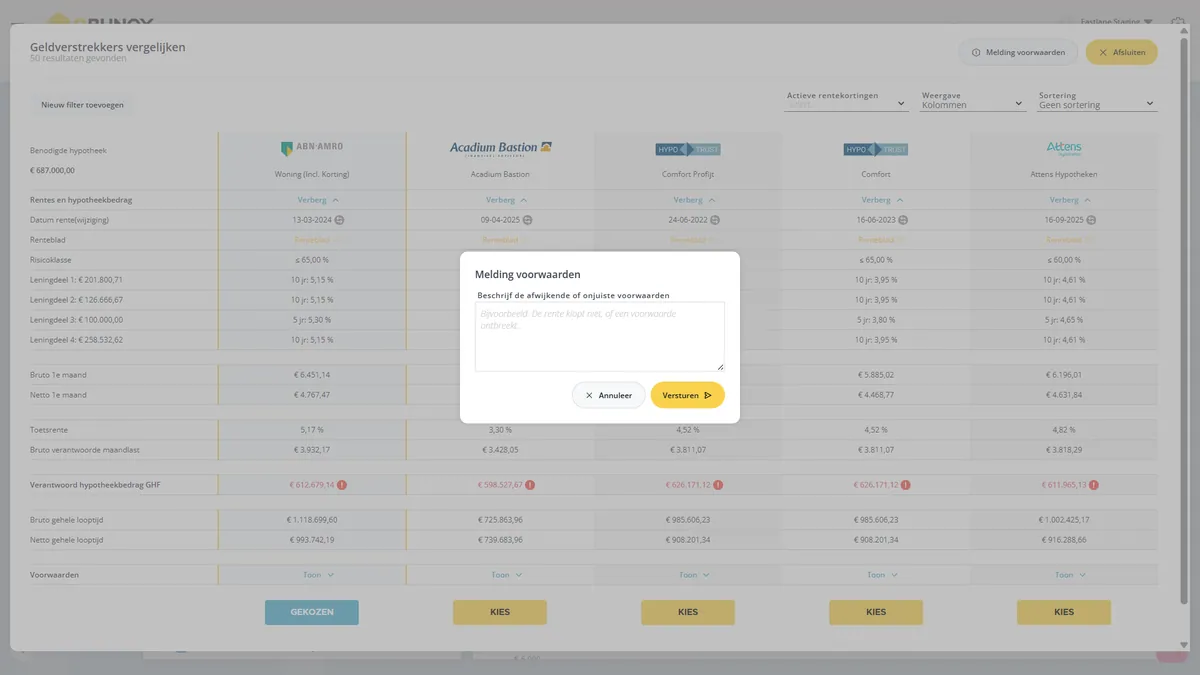Click the textarea resize handle in the dialog
1200x675 pixels.
click(x=719, y=366)
